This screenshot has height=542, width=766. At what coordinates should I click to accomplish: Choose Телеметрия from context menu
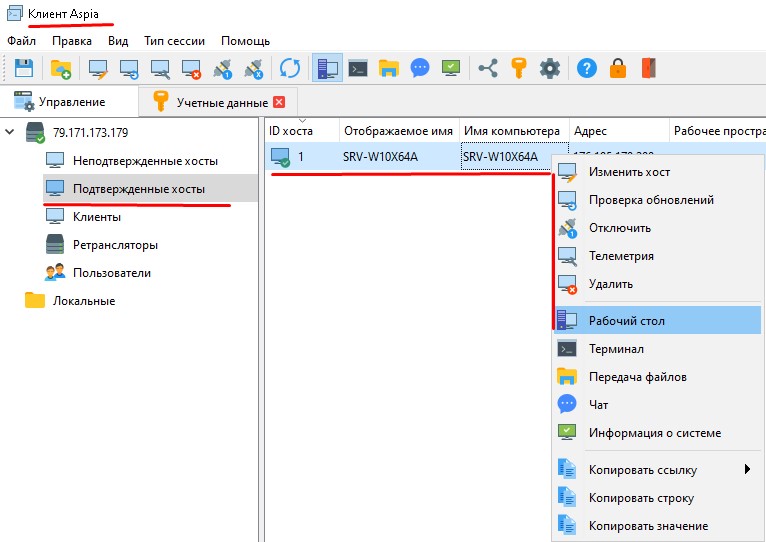658,256
